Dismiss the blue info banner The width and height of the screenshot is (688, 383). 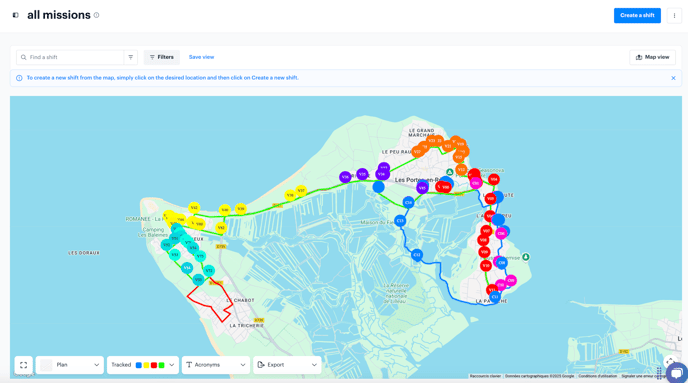coord(673,78)
